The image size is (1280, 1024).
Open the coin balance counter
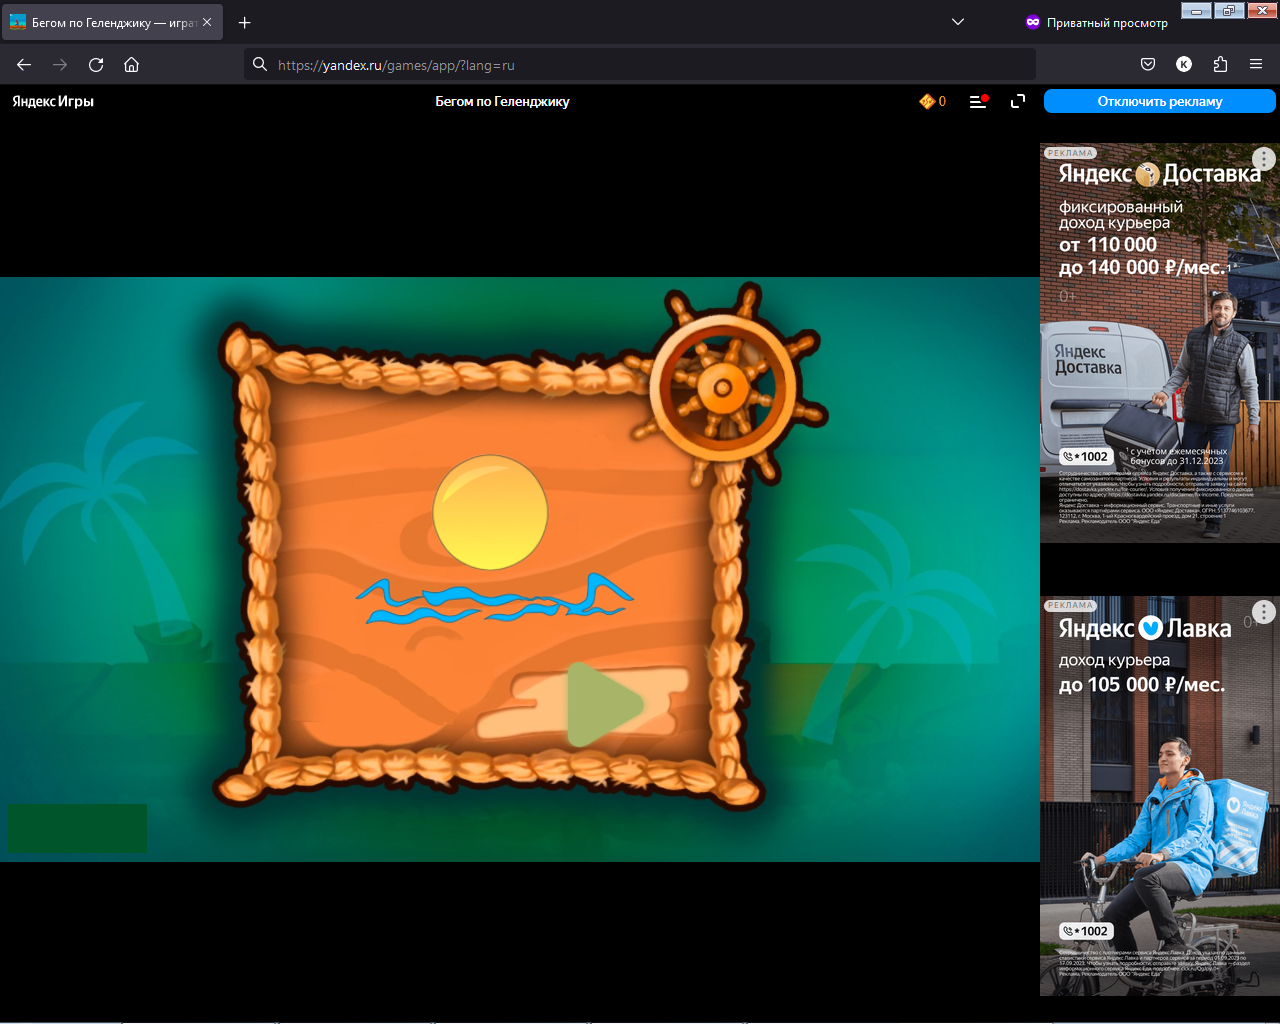coord(932,101)
